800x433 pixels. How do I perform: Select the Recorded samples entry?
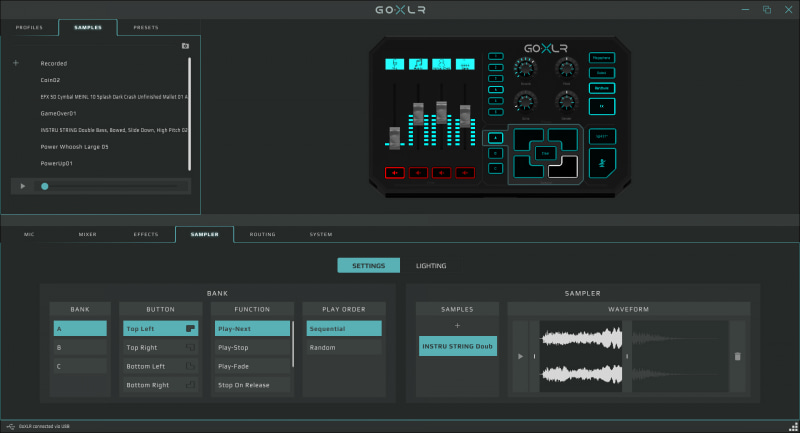coord(54,63)
